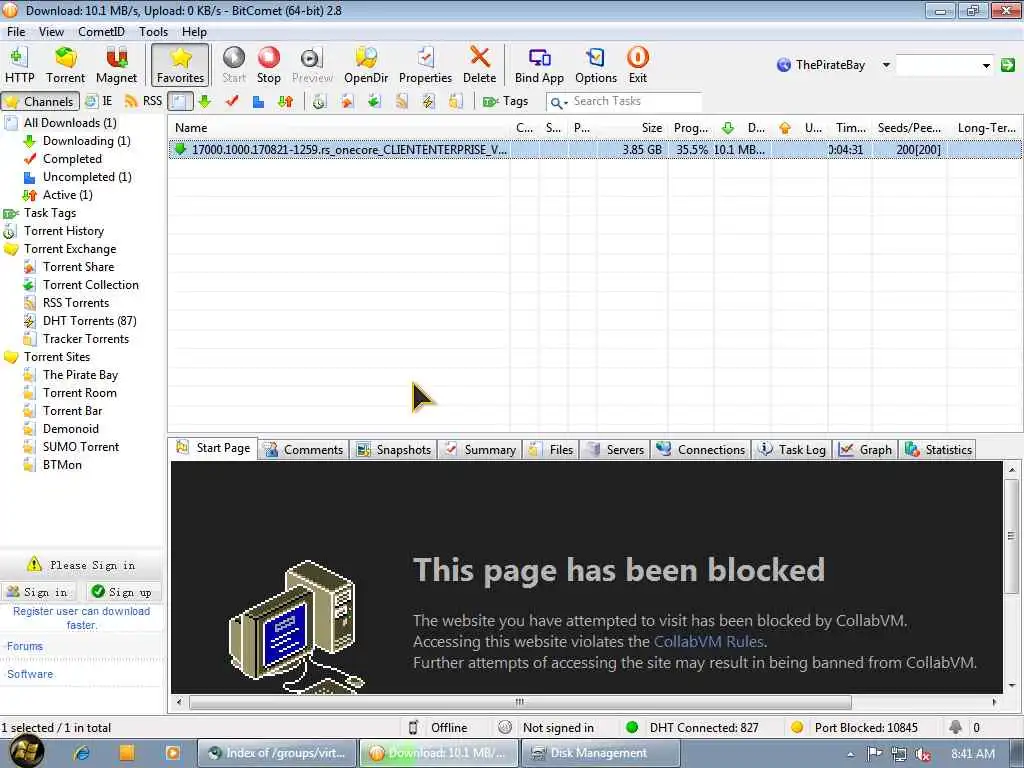Switch to the Task Log tab
Screen dimensions: 1024x768
click(x=792, y=449)
